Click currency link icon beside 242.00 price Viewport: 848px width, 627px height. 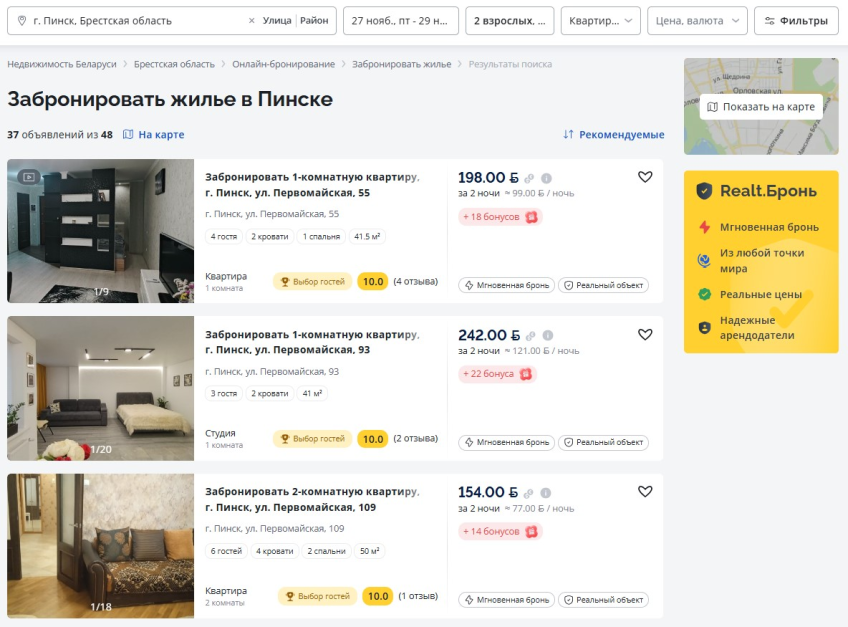(531, 335)
